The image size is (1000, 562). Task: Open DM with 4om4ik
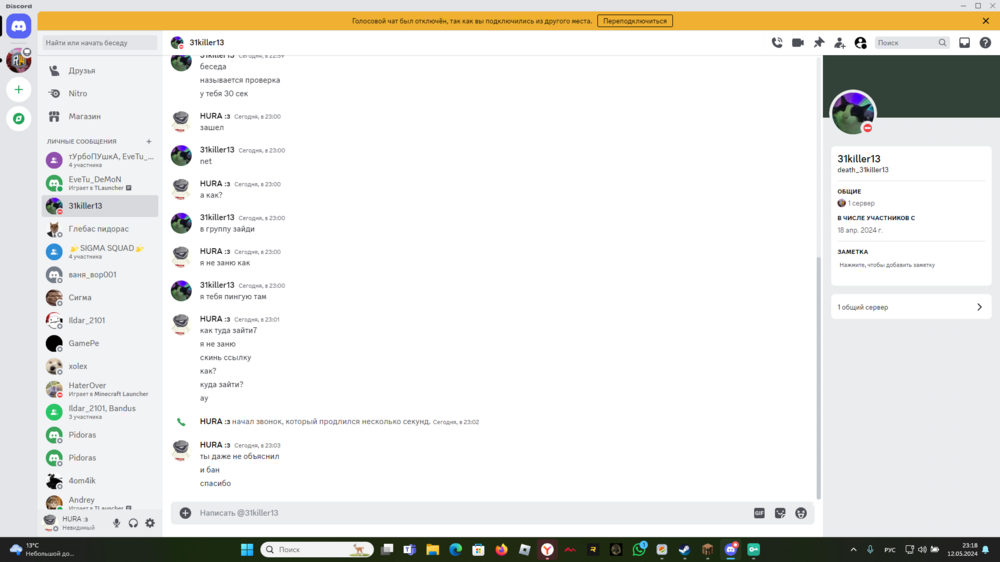[x=99, y=481]
